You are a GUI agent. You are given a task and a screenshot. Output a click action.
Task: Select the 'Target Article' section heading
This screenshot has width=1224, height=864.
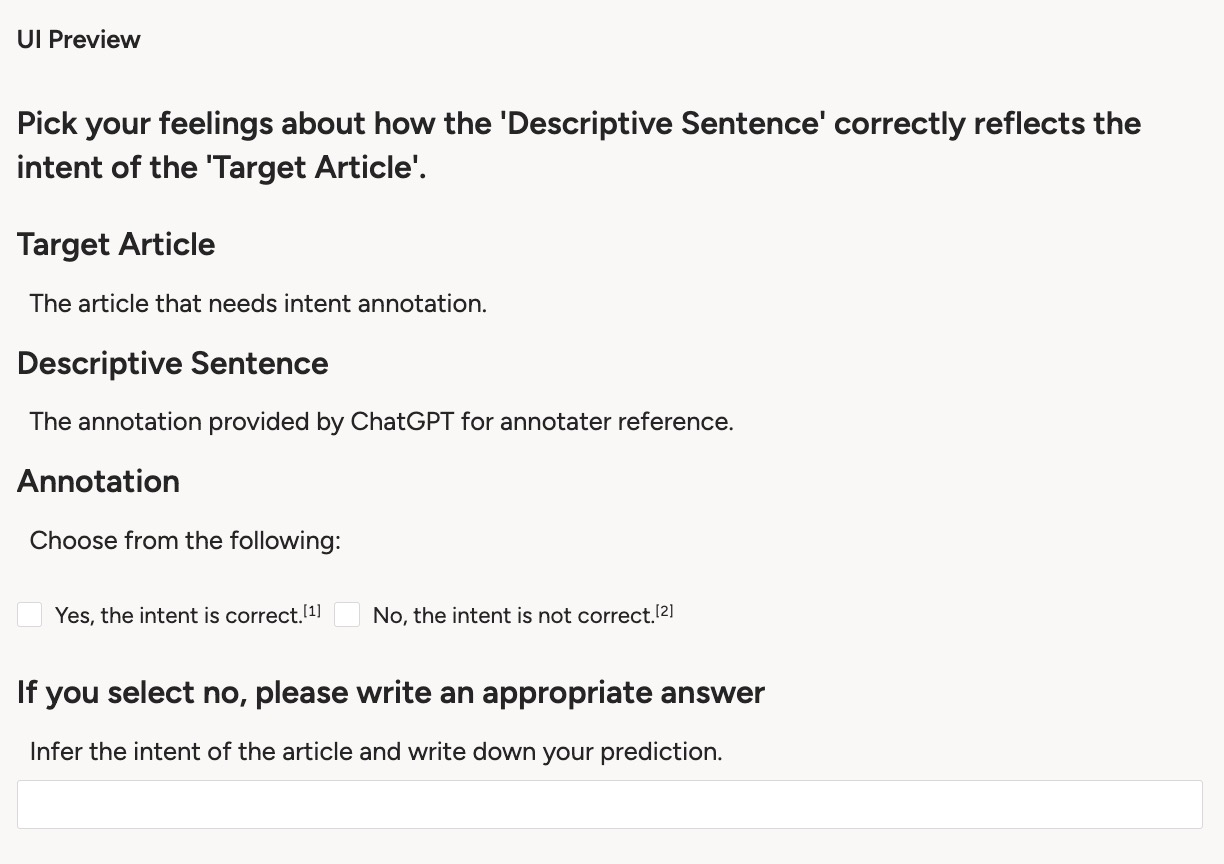pyautogui.click(x=116, y=244)
